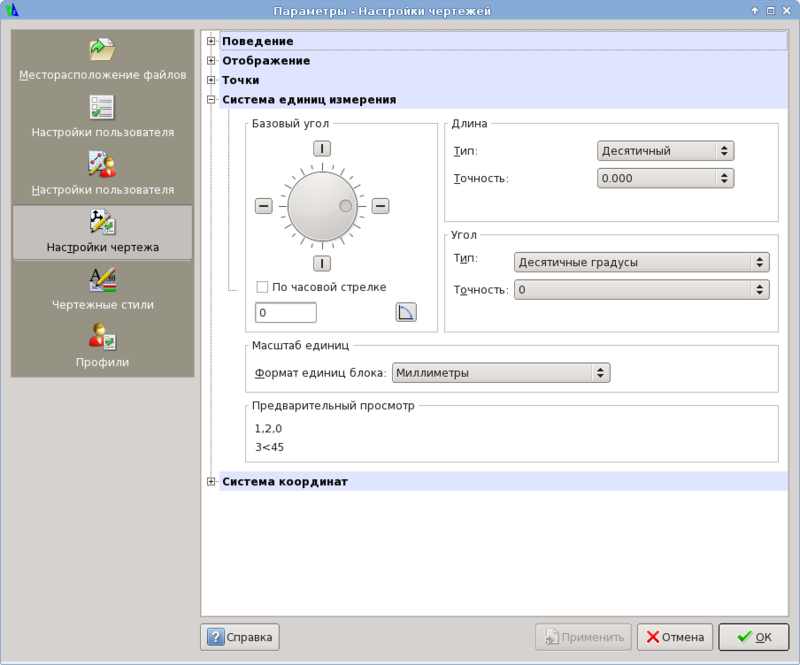Open the file locations section icon
This screenshot has height=665, width=800.
102,50
